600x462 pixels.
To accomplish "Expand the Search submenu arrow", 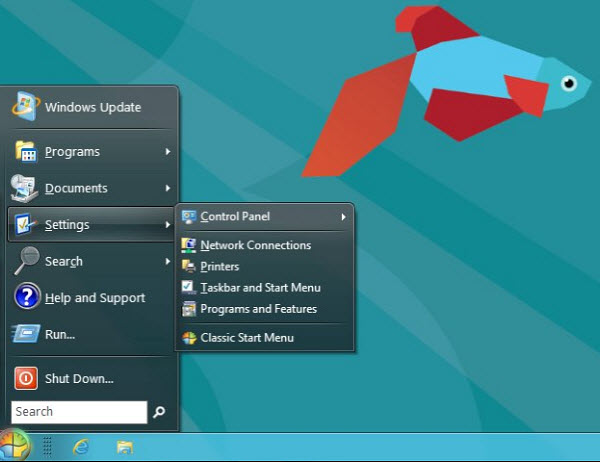I will (168, 262).
